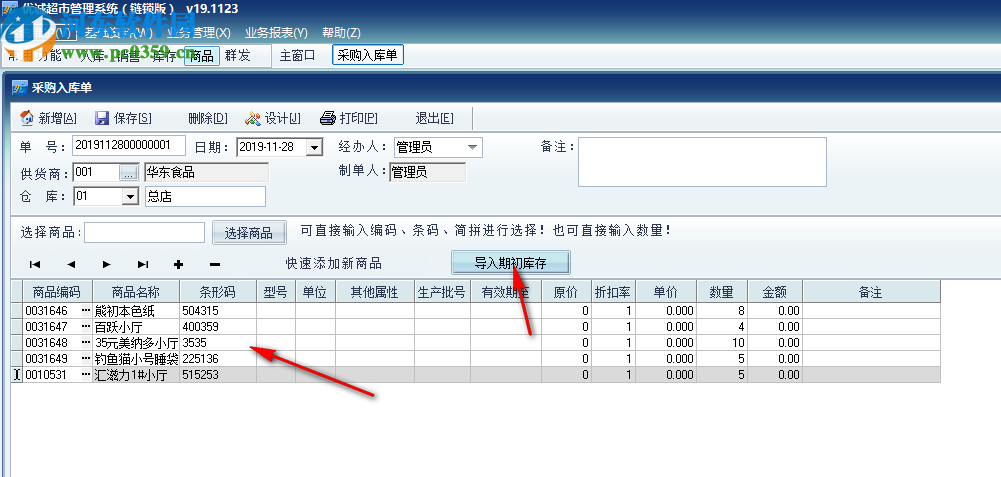Click the 单价 column header
The height and width of the screenshot is (477, 1001).
(666, 292)
